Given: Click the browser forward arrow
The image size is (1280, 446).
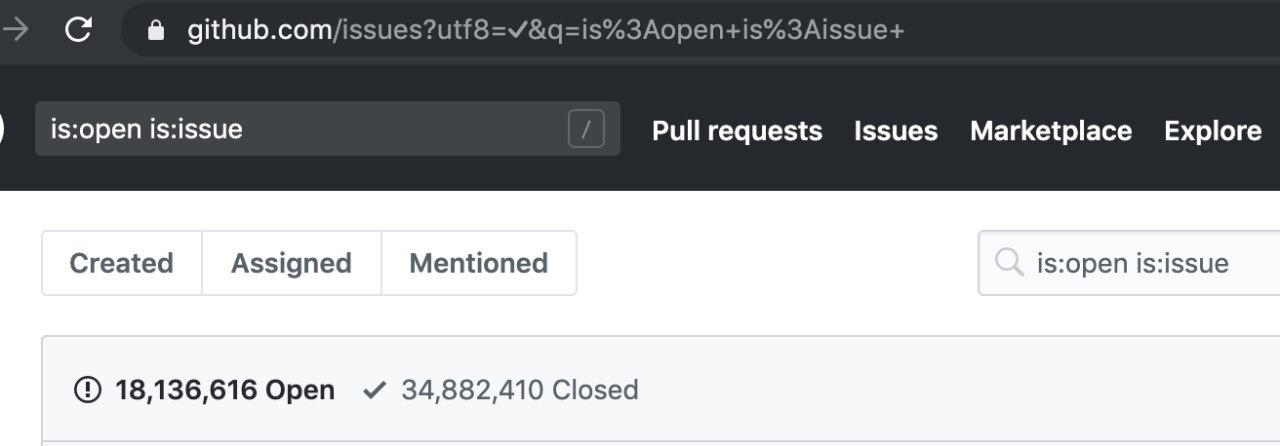Looking at the screenshot, I should (16, 30).
